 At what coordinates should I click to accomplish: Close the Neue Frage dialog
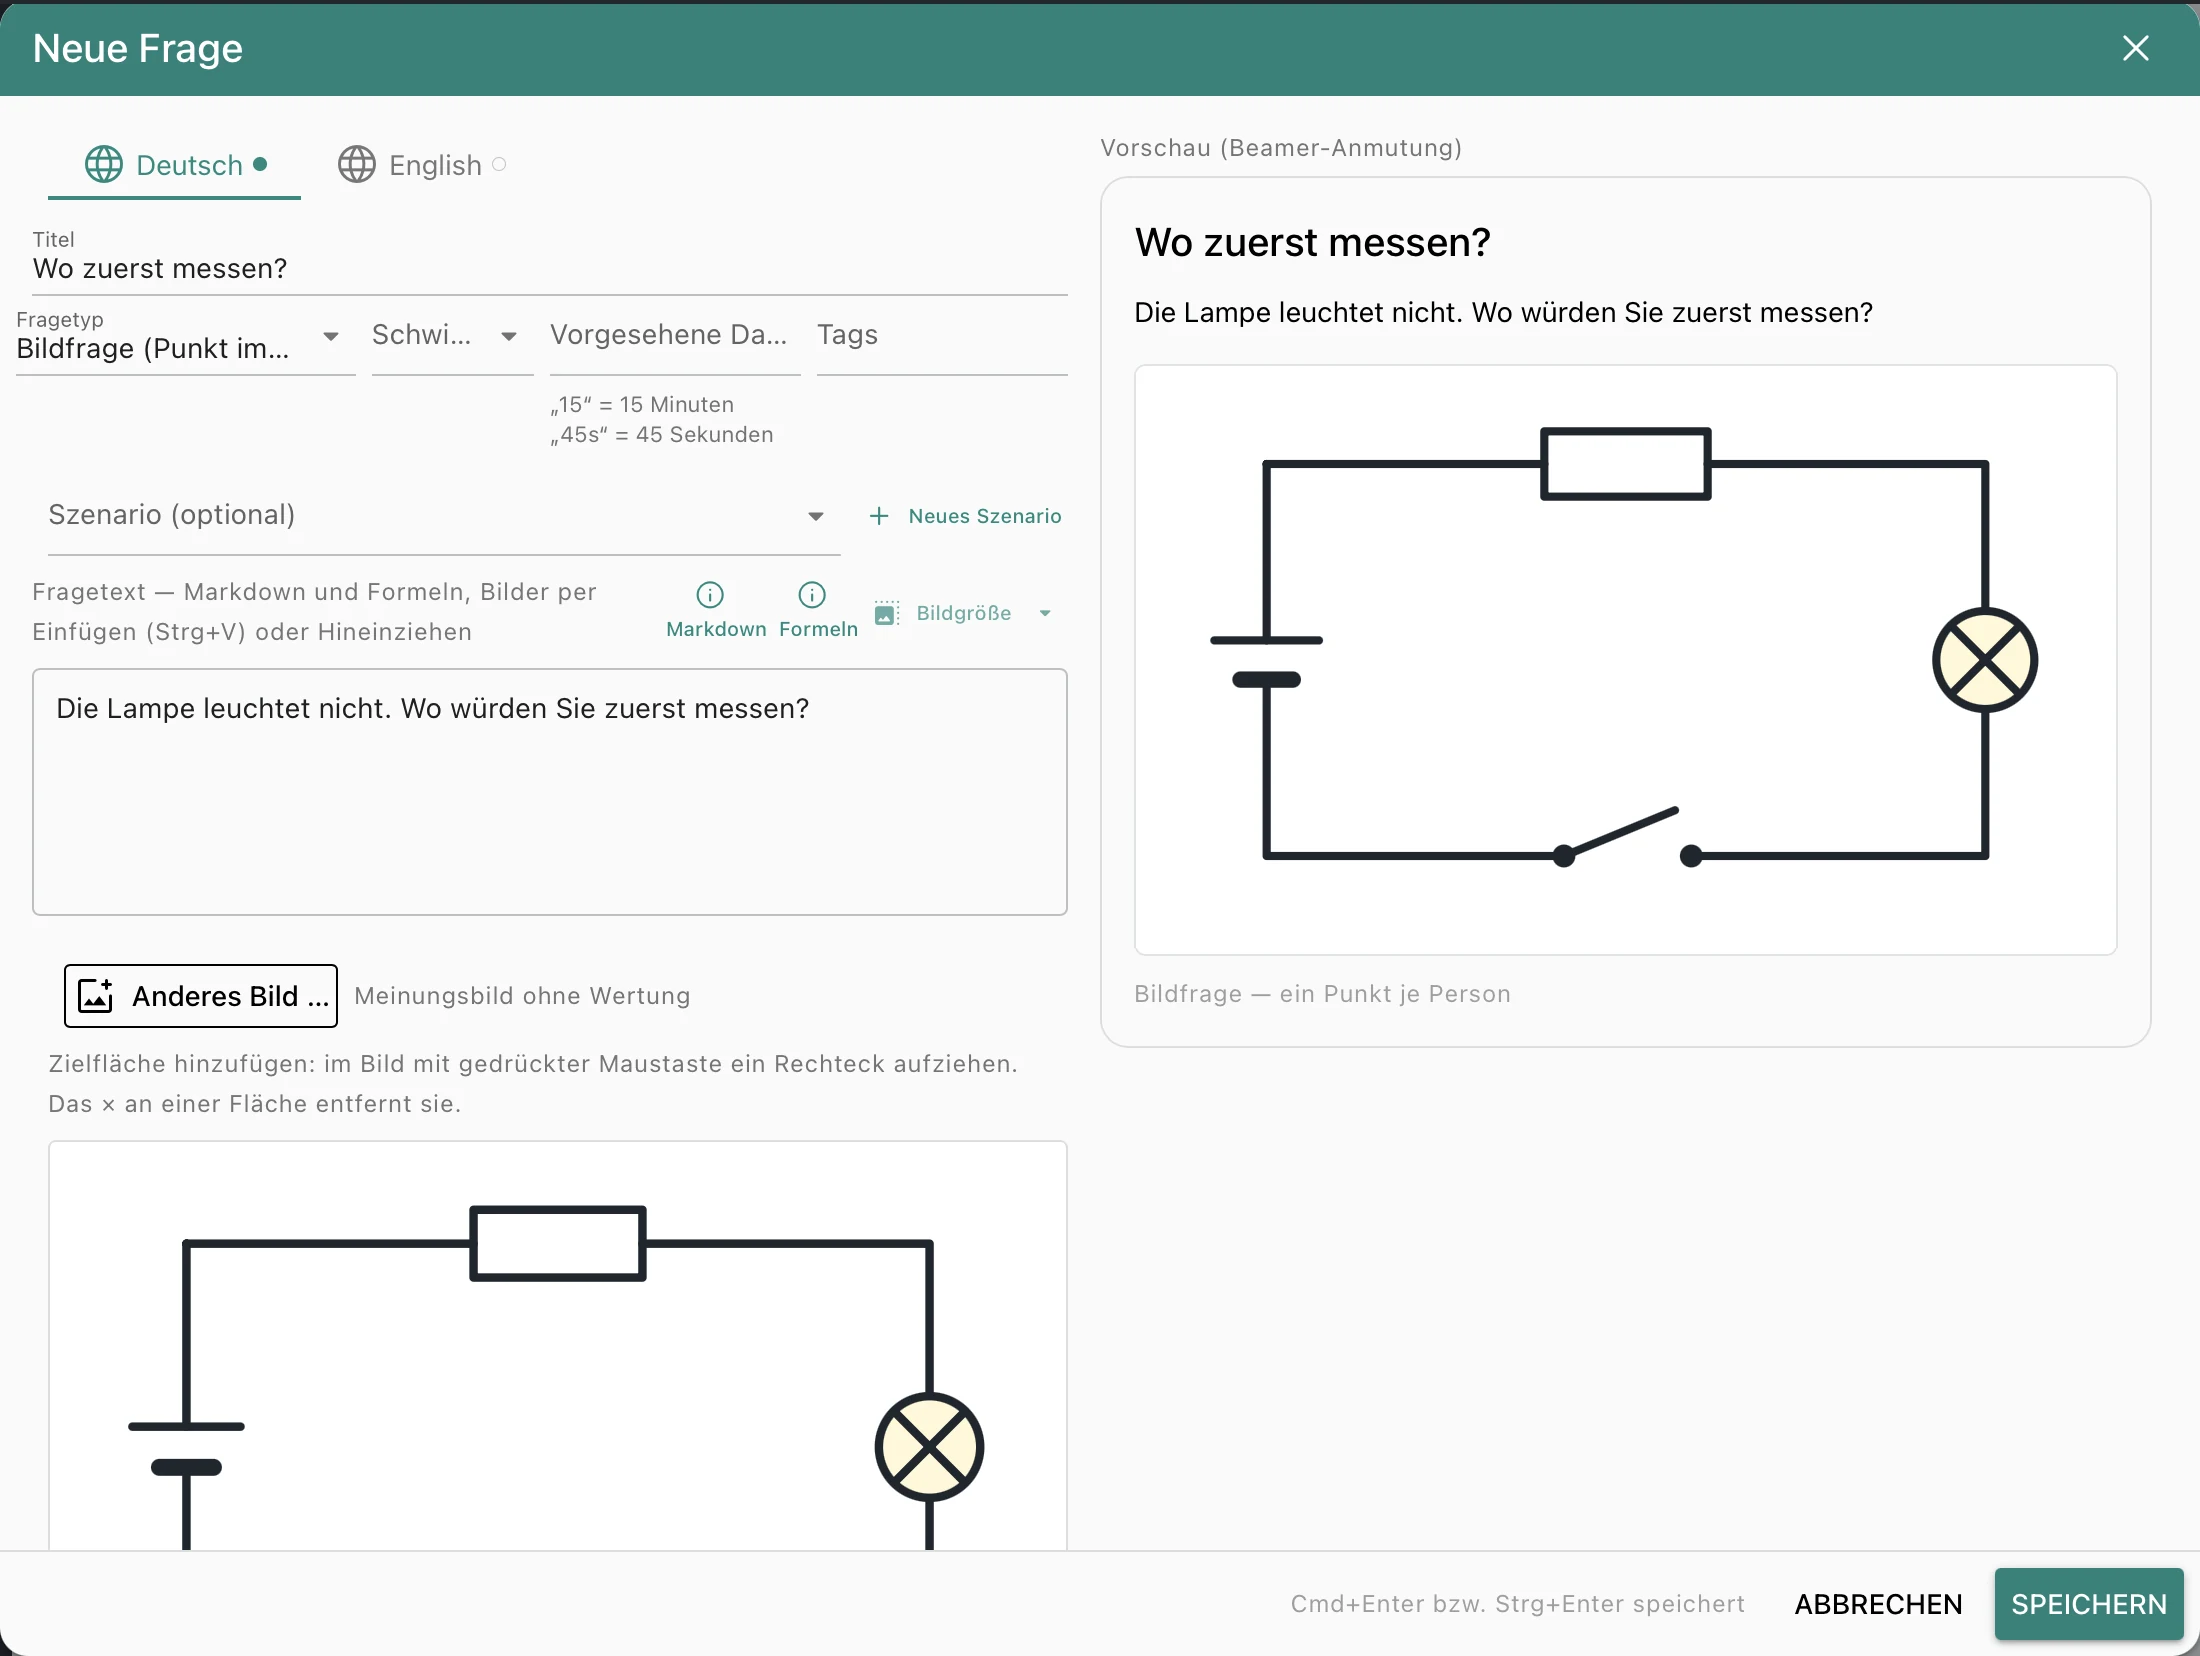pos(2136,48)
